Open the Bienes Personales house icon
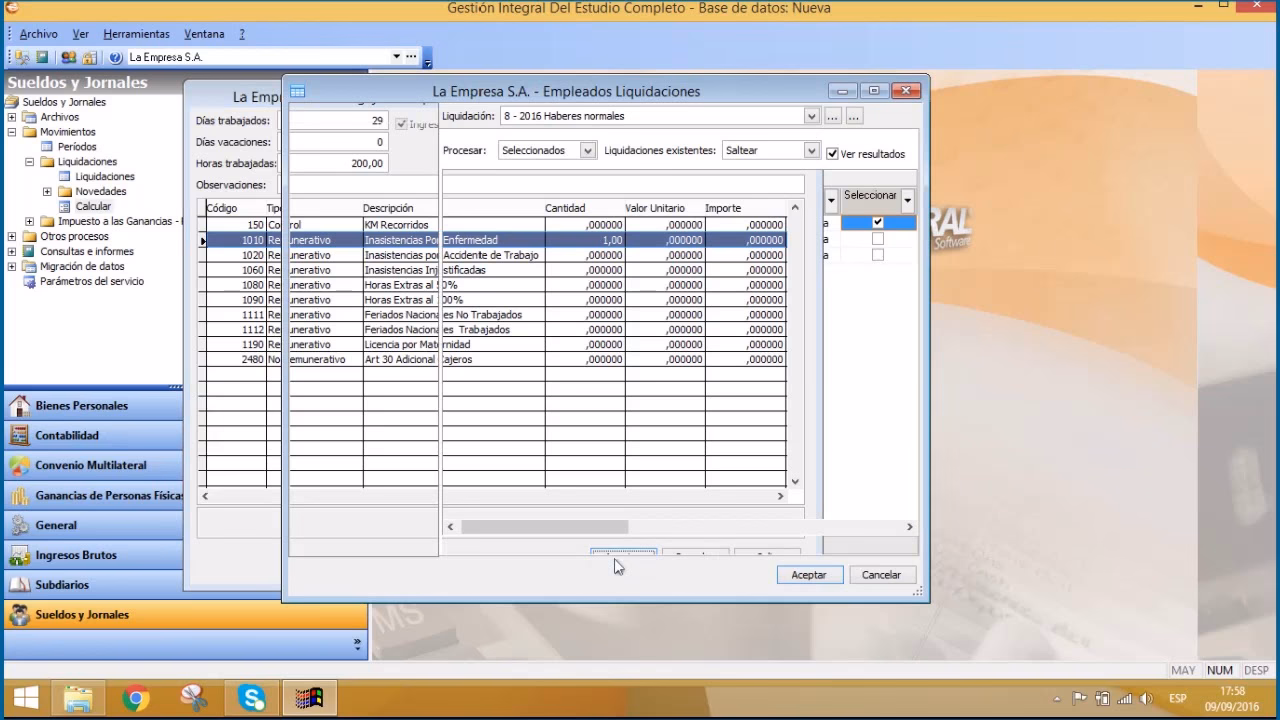Screen dimensions: 1280x720 click(x=19, y=406)
